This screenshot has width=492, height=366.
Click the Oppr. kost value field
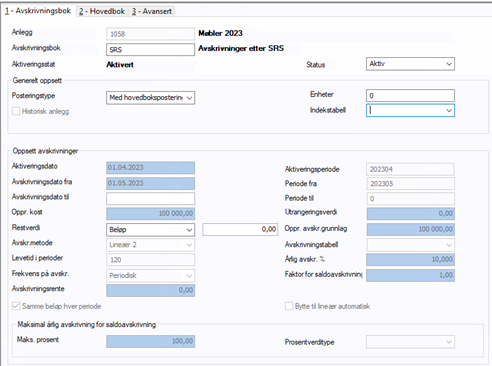(x=150, y=214)
